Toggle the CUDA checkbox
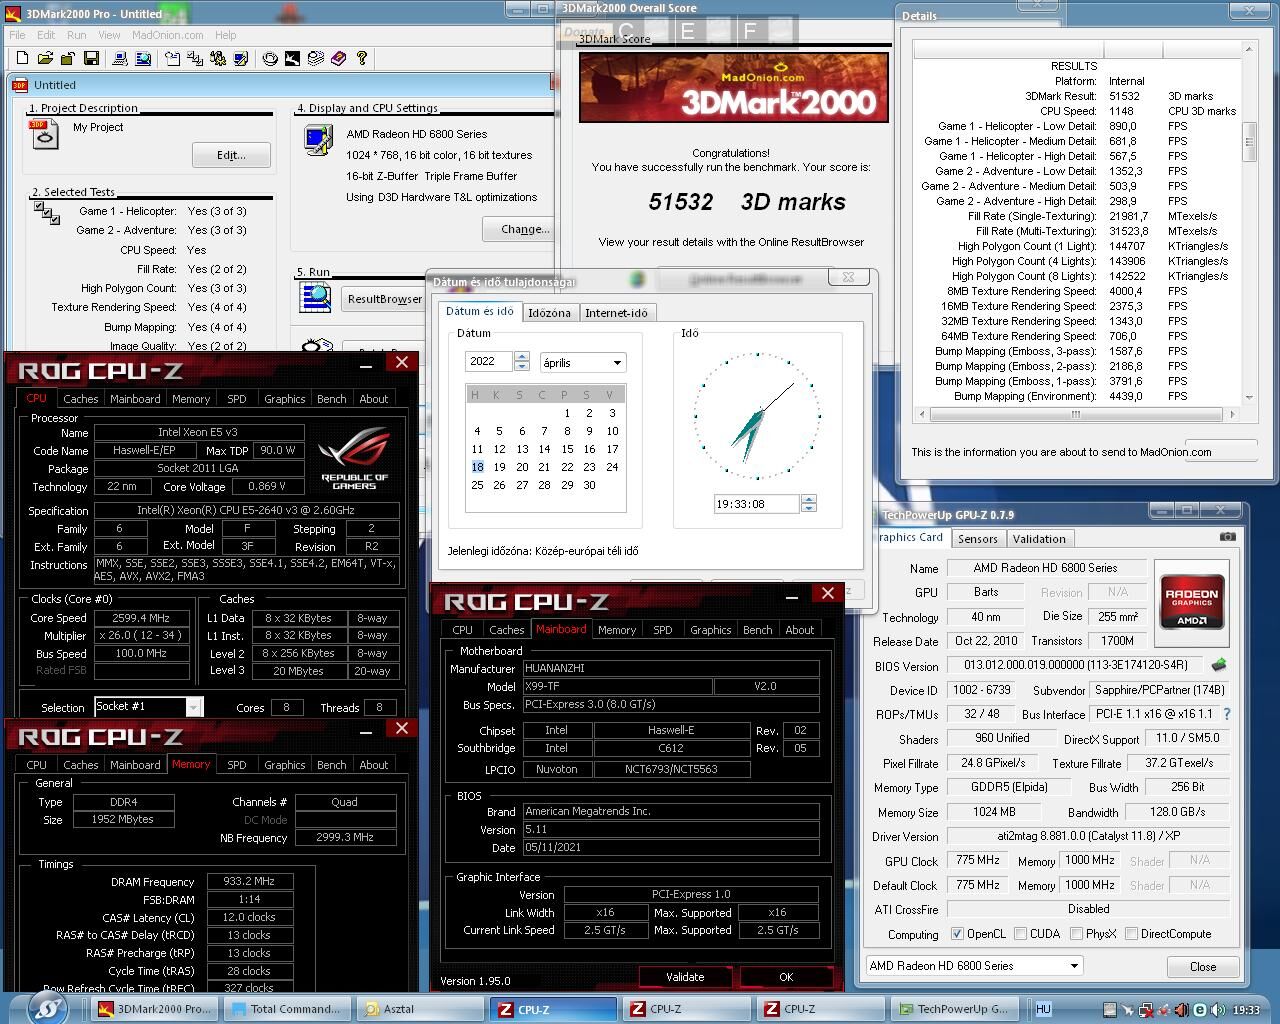 tap(1020, 934)
